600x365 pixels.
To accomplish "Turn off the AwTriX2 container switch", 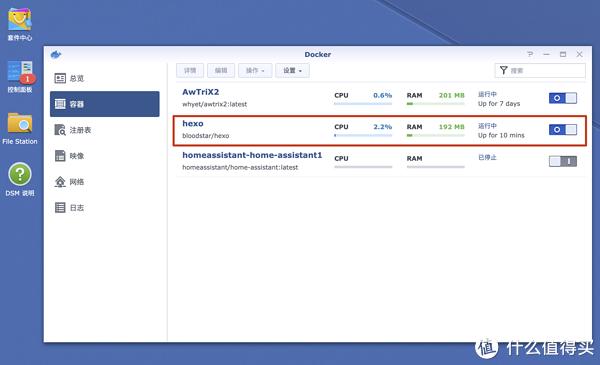I will (x=562, y=98).
